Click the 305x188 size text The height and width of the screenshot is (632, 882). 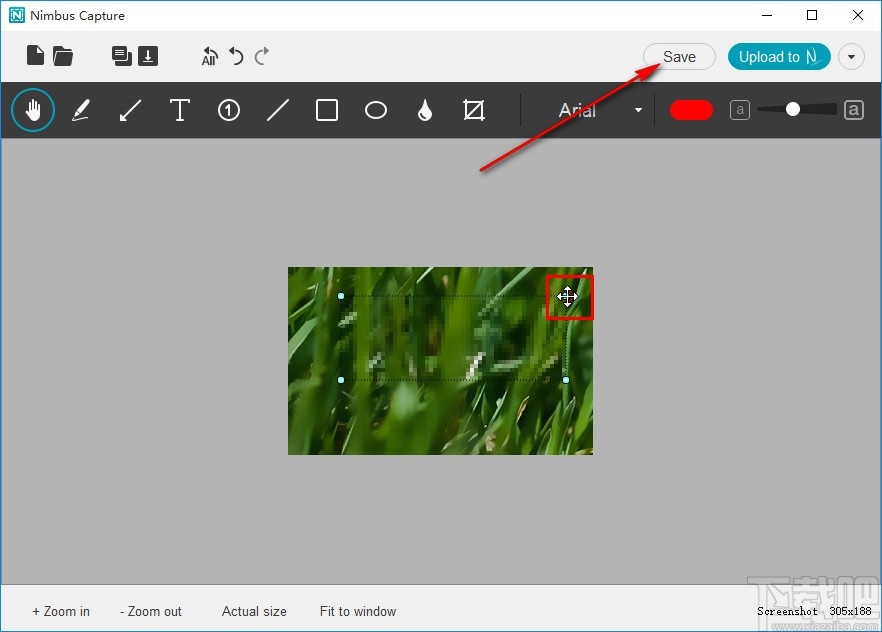pyautogui.click(x=850, y=611)
